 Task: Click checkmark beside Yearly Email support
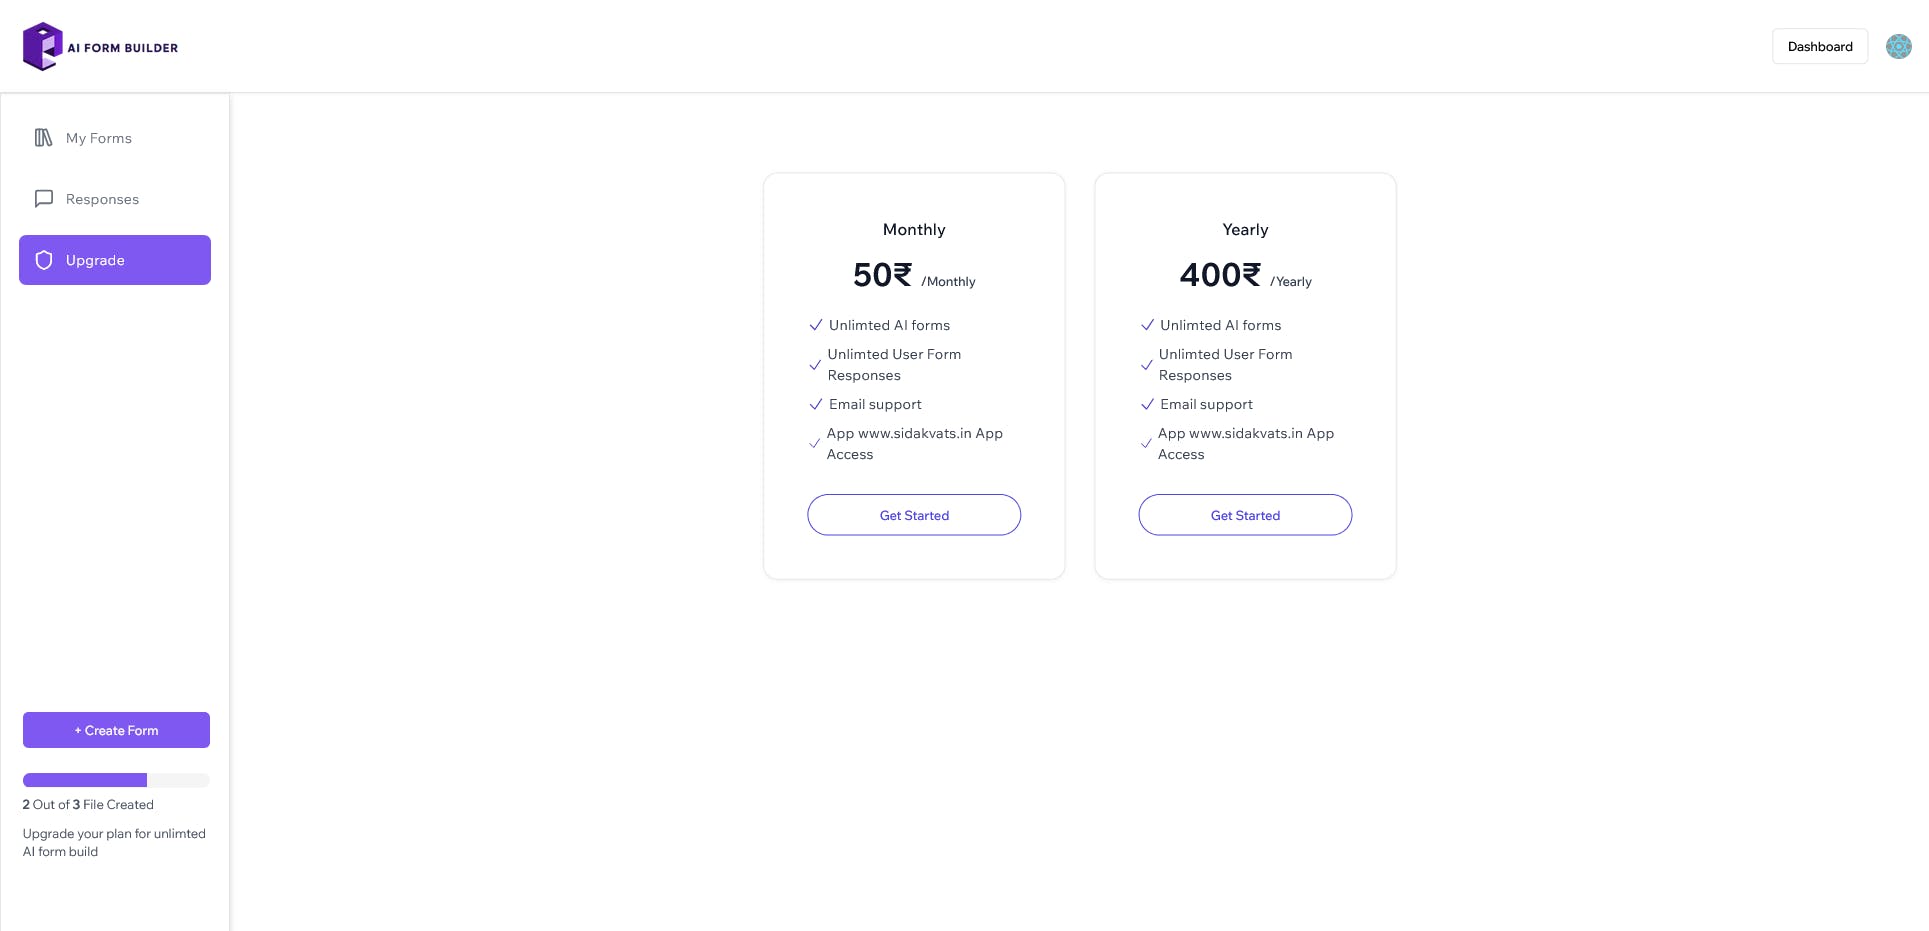(1147, 404)
